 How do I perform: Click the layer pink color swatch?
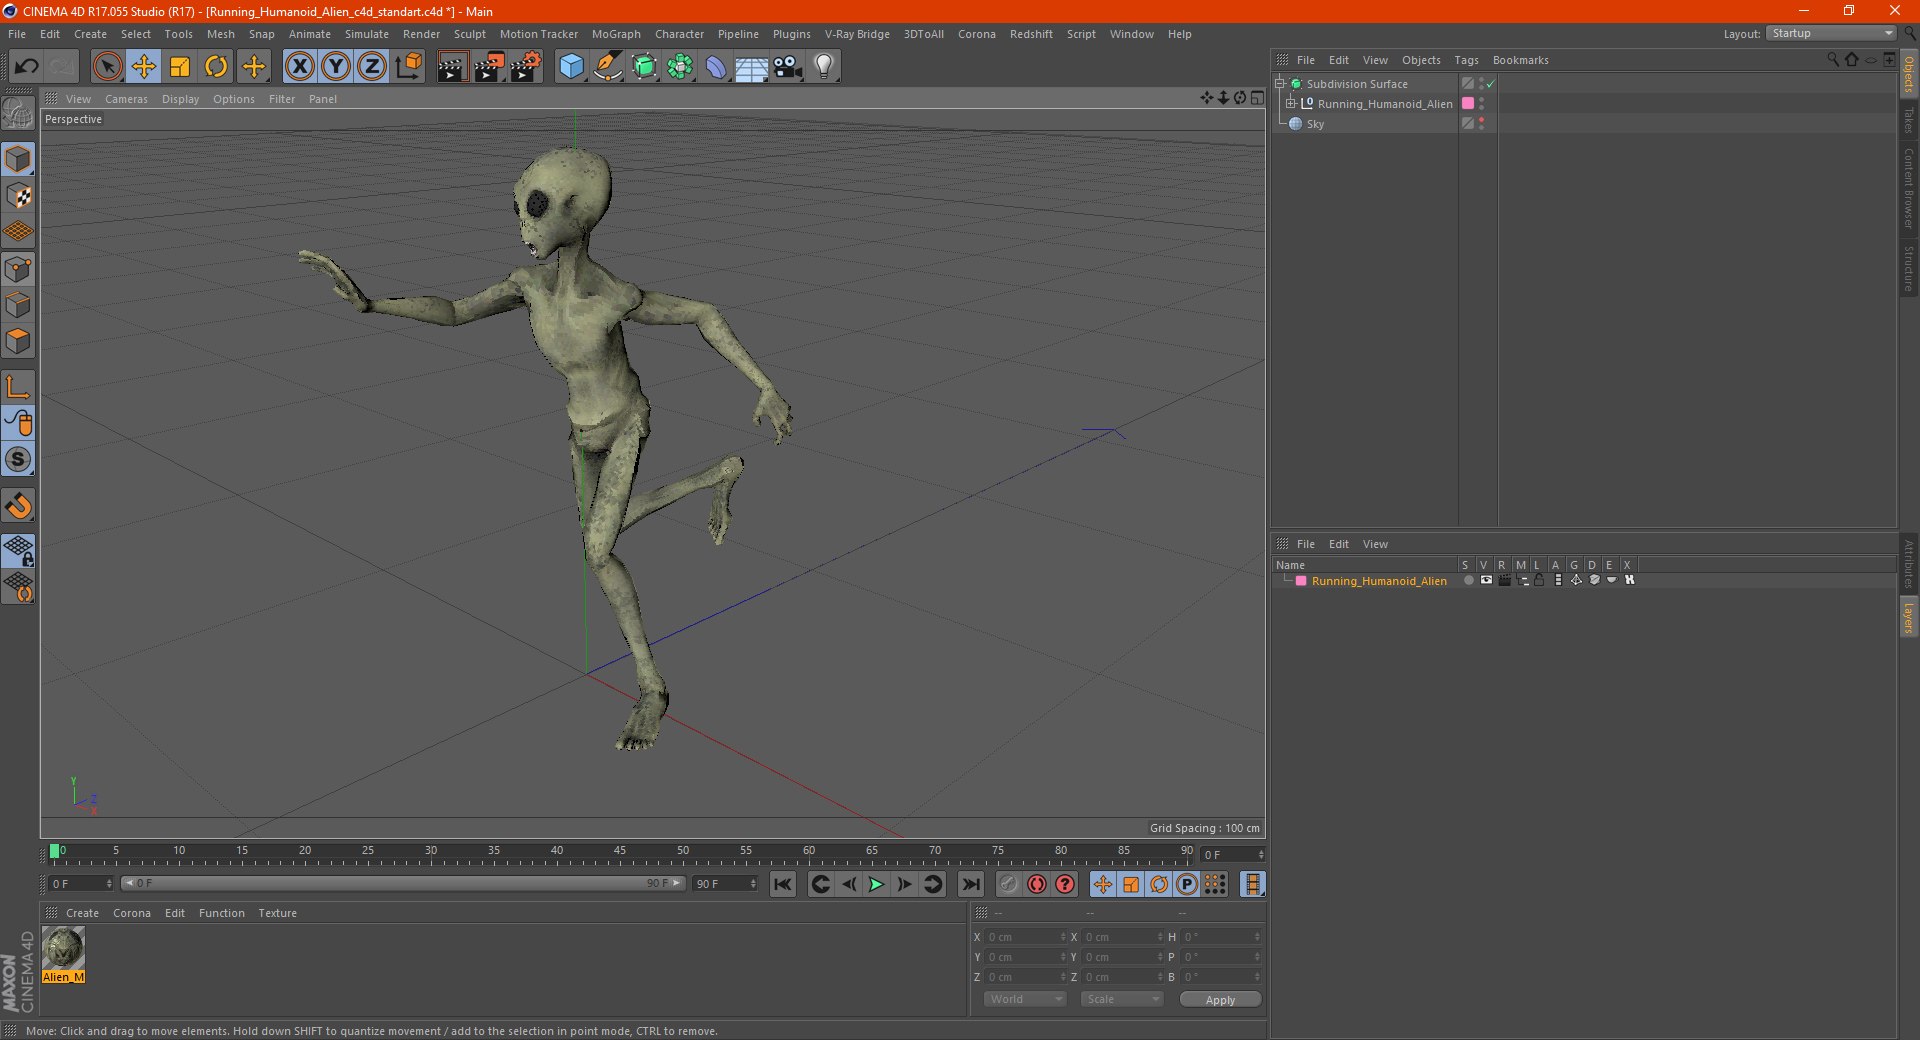[1301, 581]
